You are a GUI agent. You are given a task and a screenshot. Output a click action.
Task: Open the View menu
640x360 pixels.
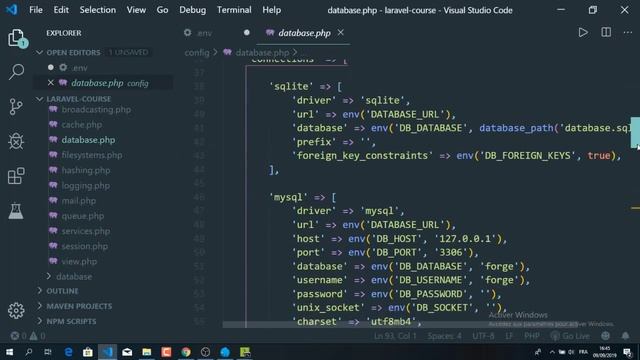[x=136, y=10]
